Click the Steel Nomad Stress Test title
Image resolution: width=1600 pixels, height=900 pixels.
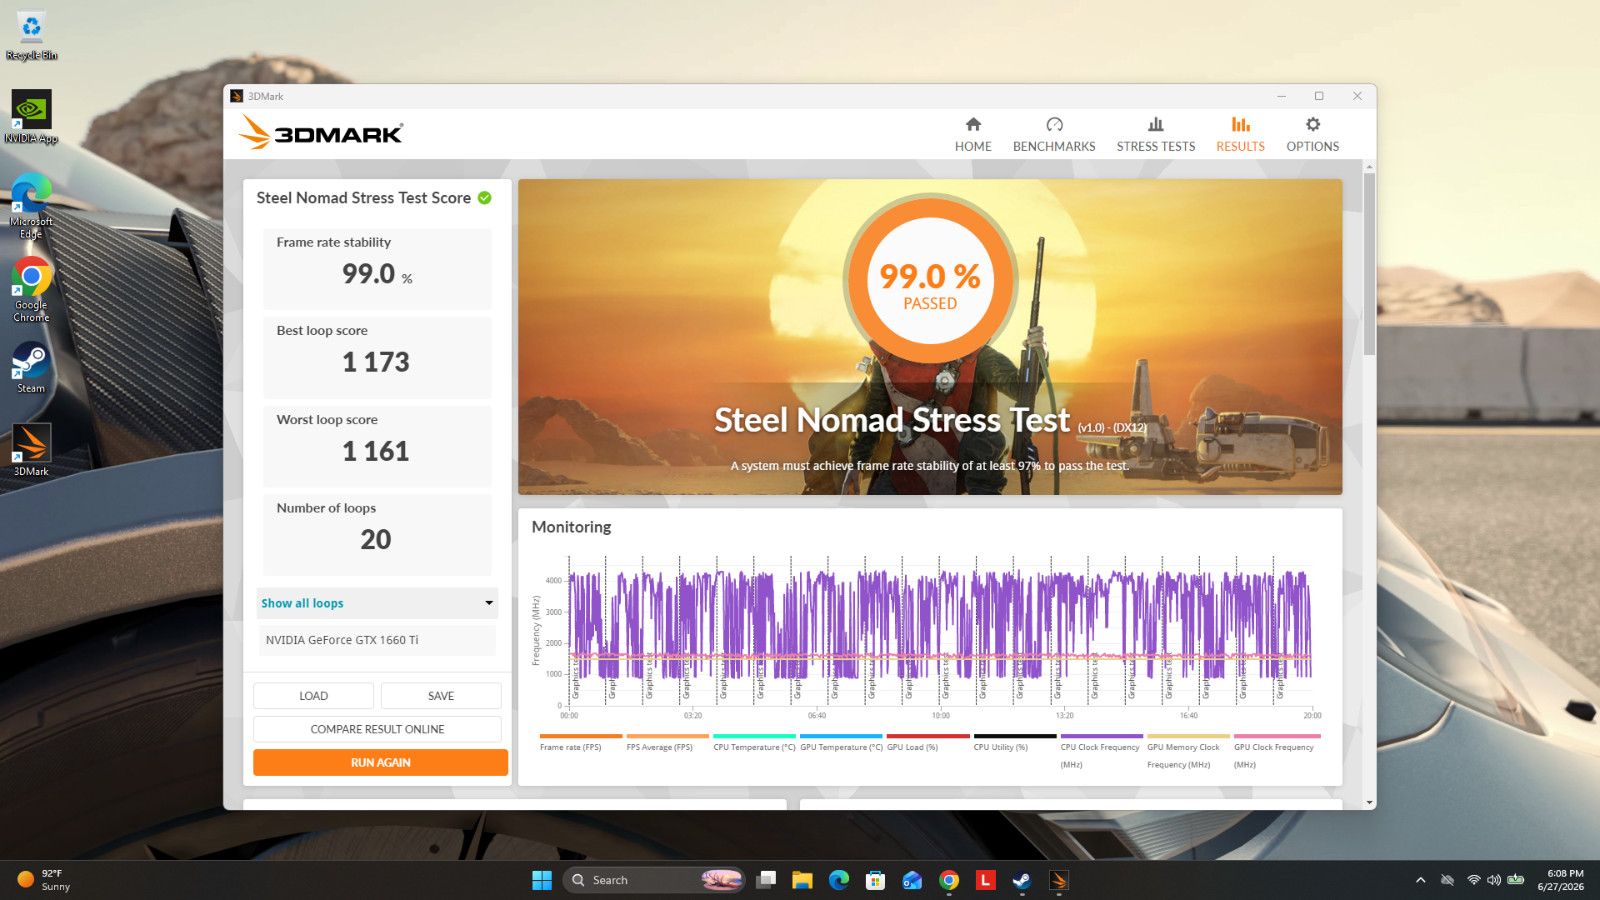(892, 420)
